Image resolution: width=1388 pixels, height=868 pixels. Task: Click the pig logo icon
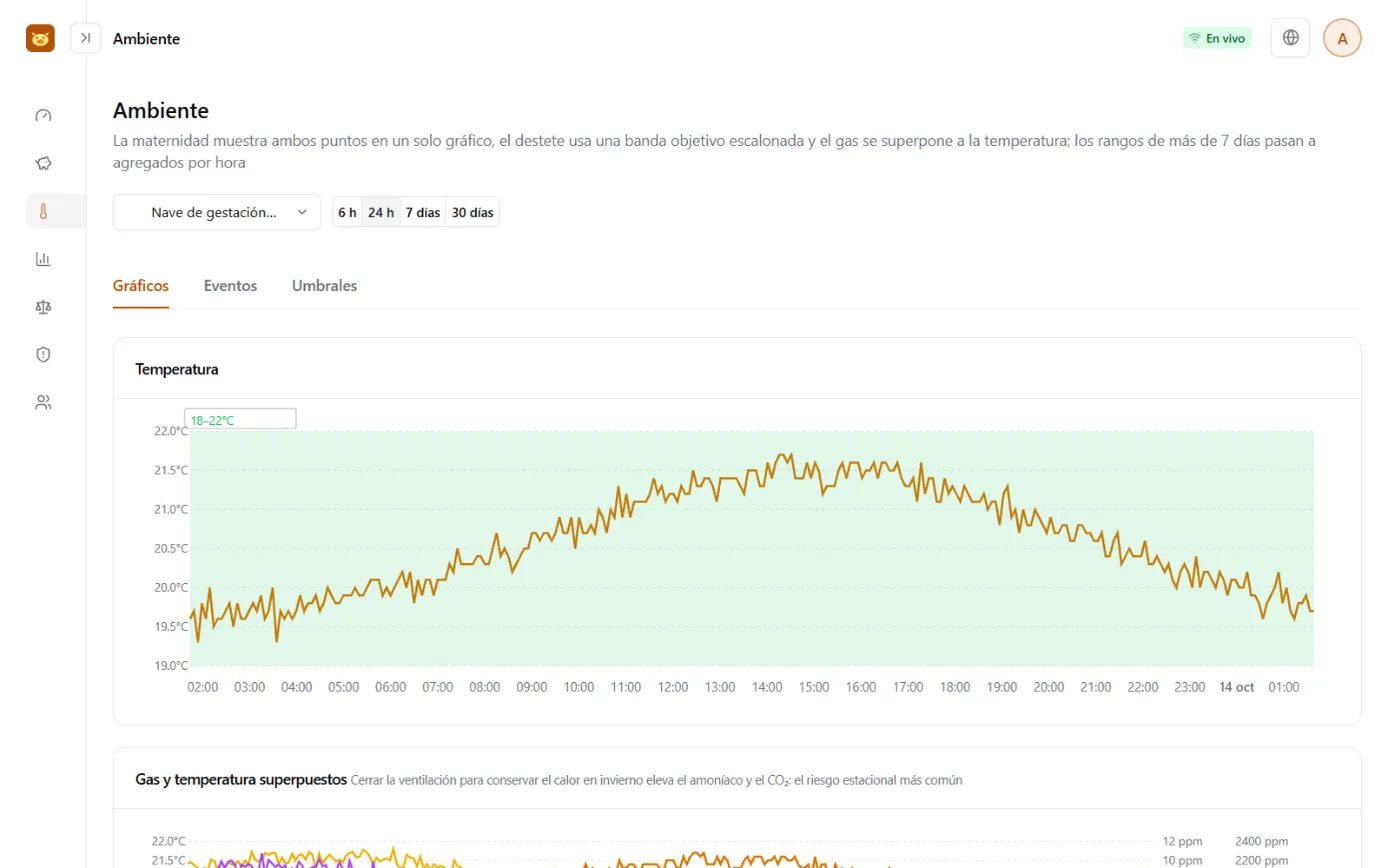(x=40, y=38)
